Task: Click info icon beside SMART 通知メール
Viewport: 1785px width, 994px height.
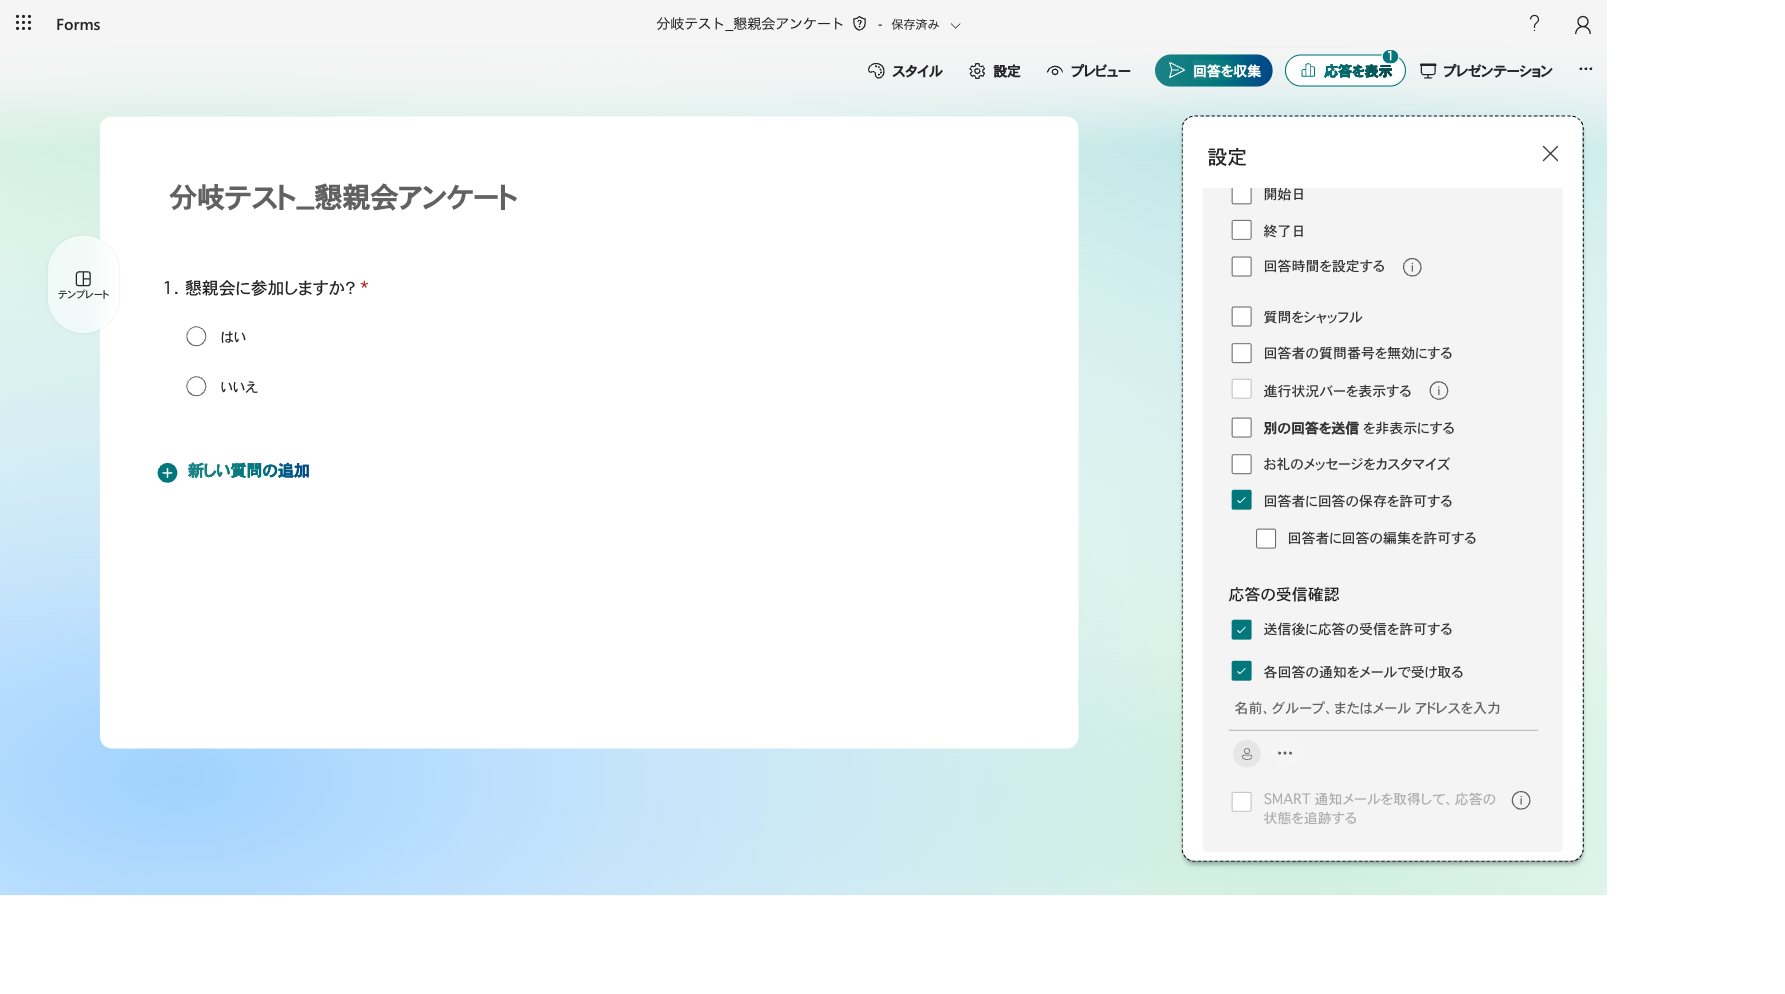Action: 1521,800
